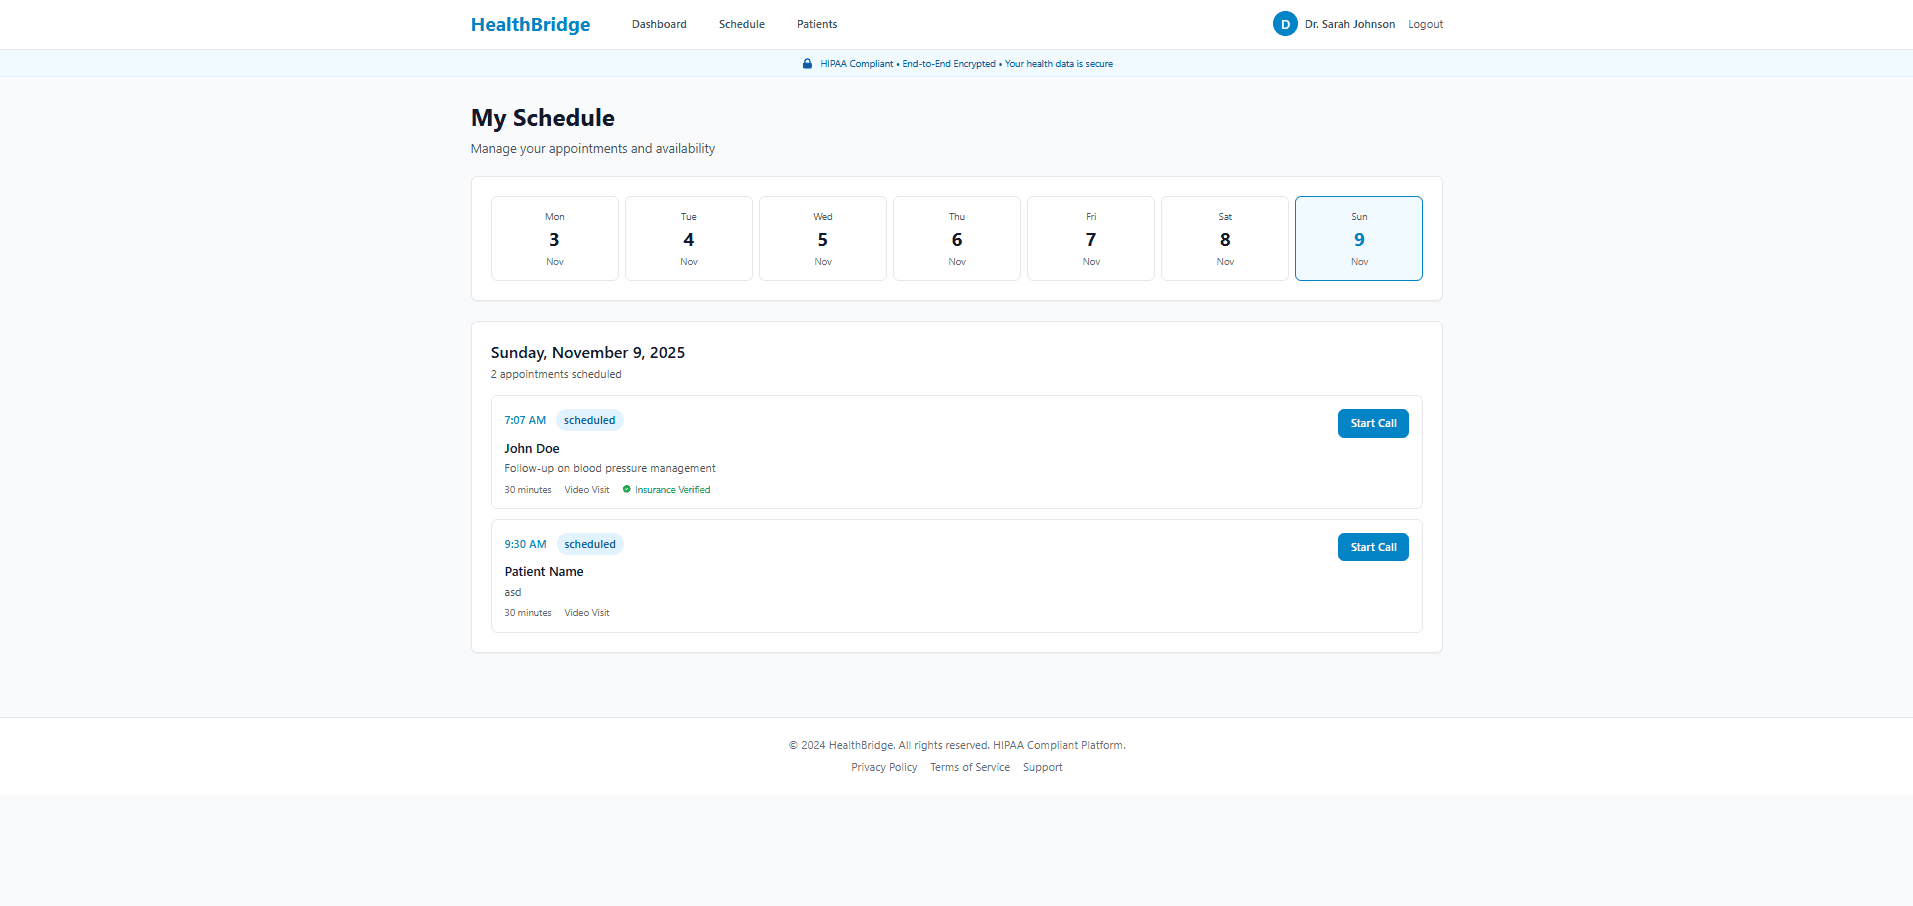1913x906 pixels.
Task: Select Wednesday November 5
Action: click(x=822, y=238)
